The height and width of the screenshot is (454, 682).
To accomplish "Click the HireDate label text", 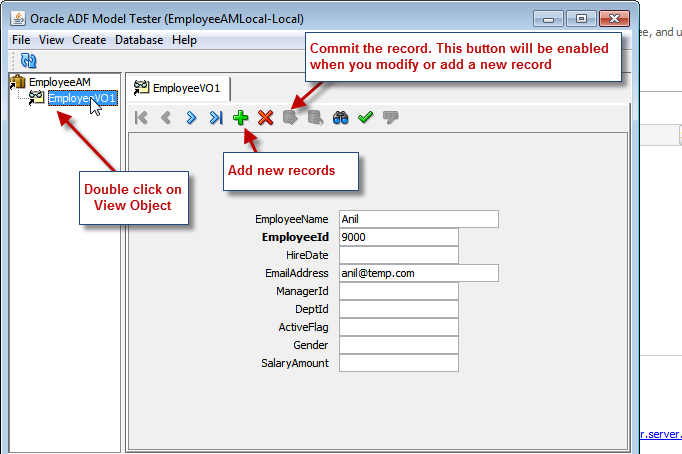I will [x=307, y=255].
